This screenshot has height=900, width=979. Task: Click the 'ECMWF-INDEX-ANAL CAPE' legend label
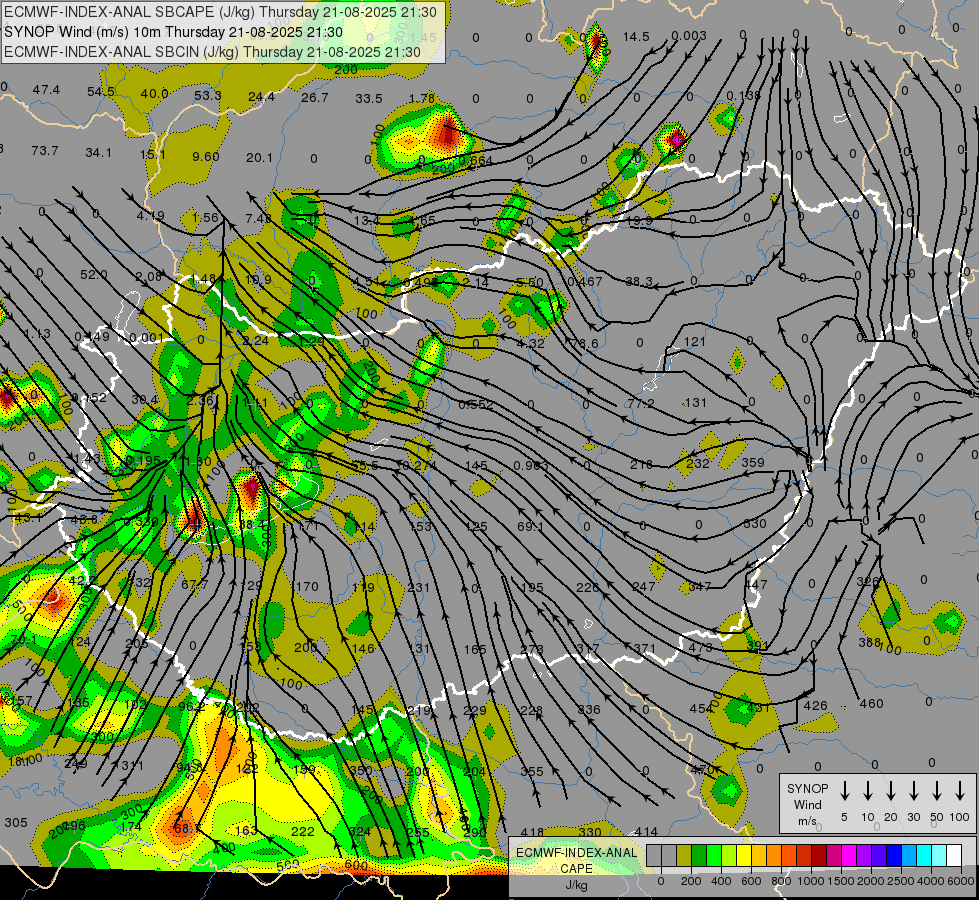[576, 860]
